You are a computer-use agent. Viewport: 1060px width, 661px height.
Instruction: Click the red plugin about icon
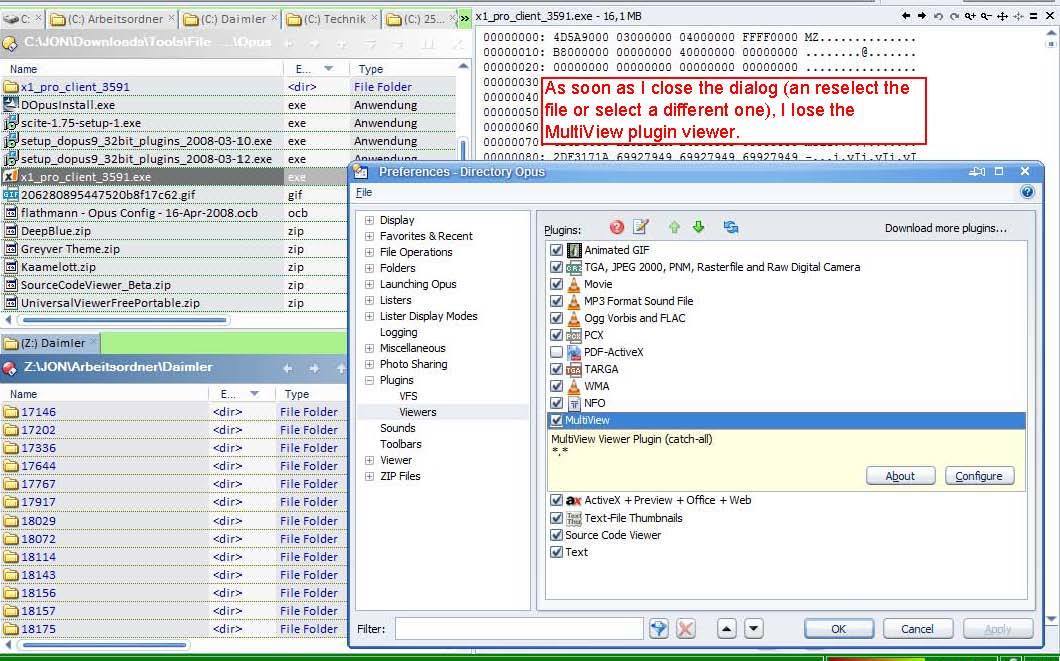tap(617, 227)
